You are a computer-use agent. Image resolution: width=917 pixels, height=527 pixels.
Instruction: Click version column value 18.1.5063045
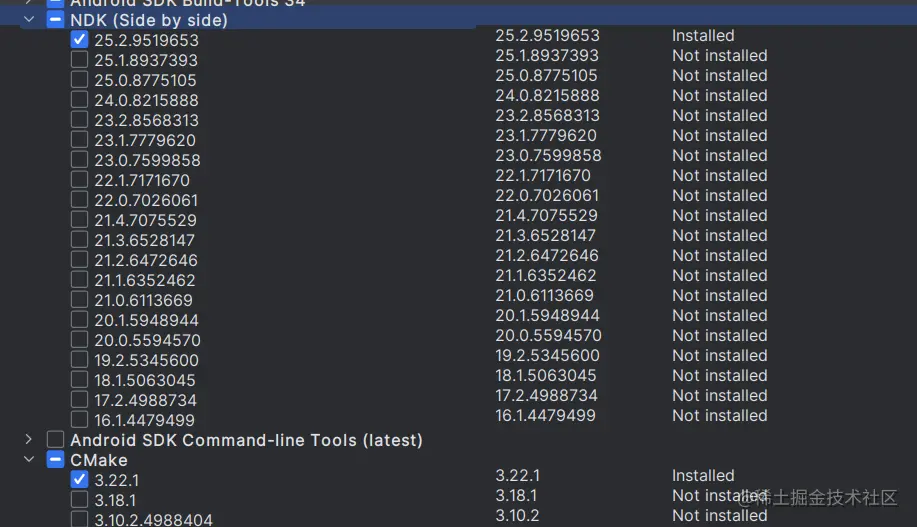click(x=546, y=375)
